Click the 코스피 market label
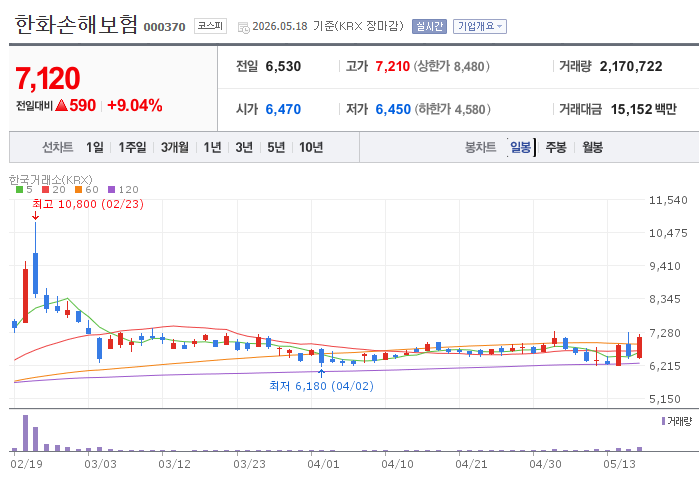Screen dimensions: 699x478 point(210,26)
